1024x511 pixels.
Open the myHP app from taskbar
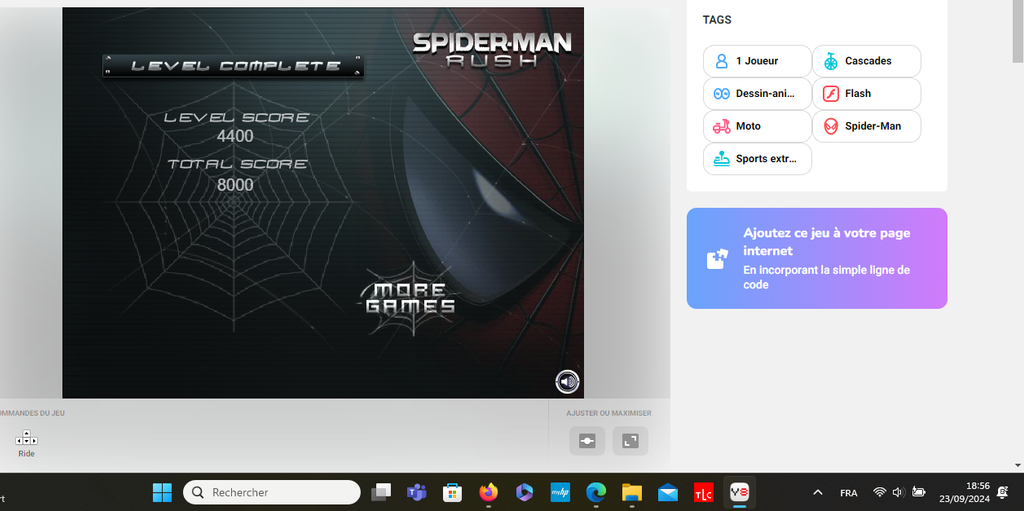click(x=560, y=492)
